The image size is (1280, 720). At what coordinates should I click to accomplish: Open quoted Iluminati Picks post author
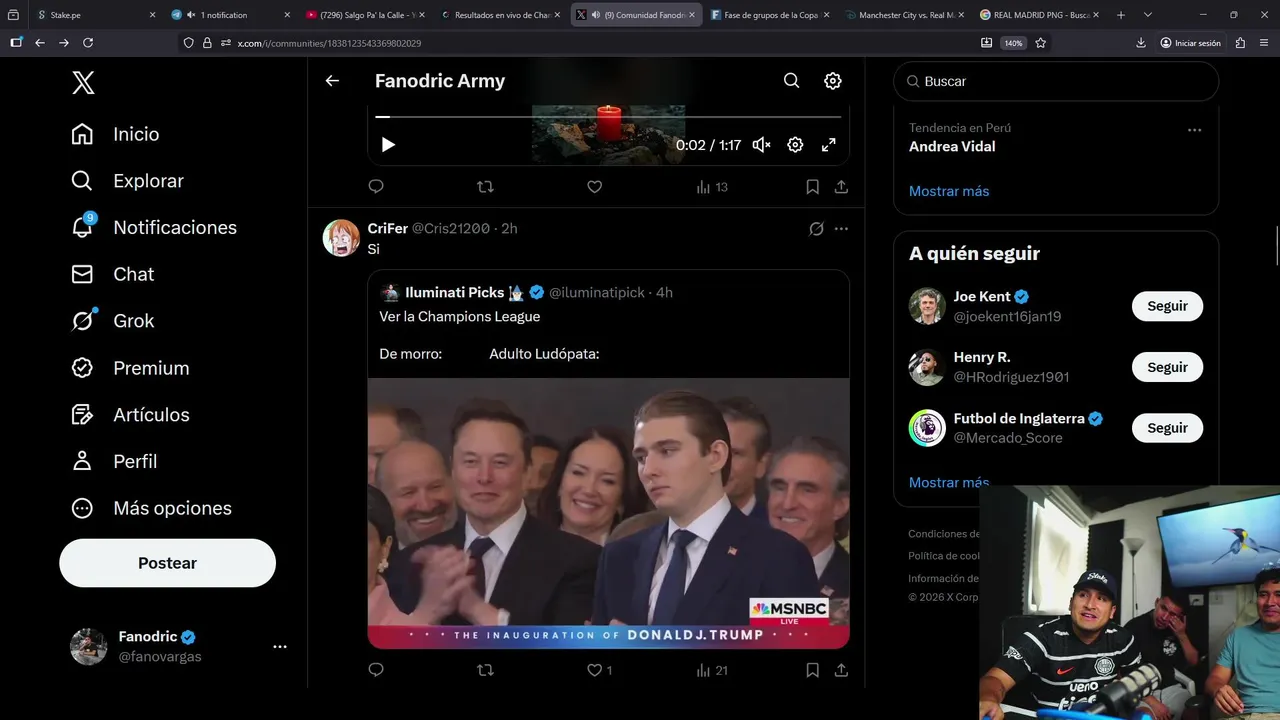pyautogui.click(x=454, y=292)
